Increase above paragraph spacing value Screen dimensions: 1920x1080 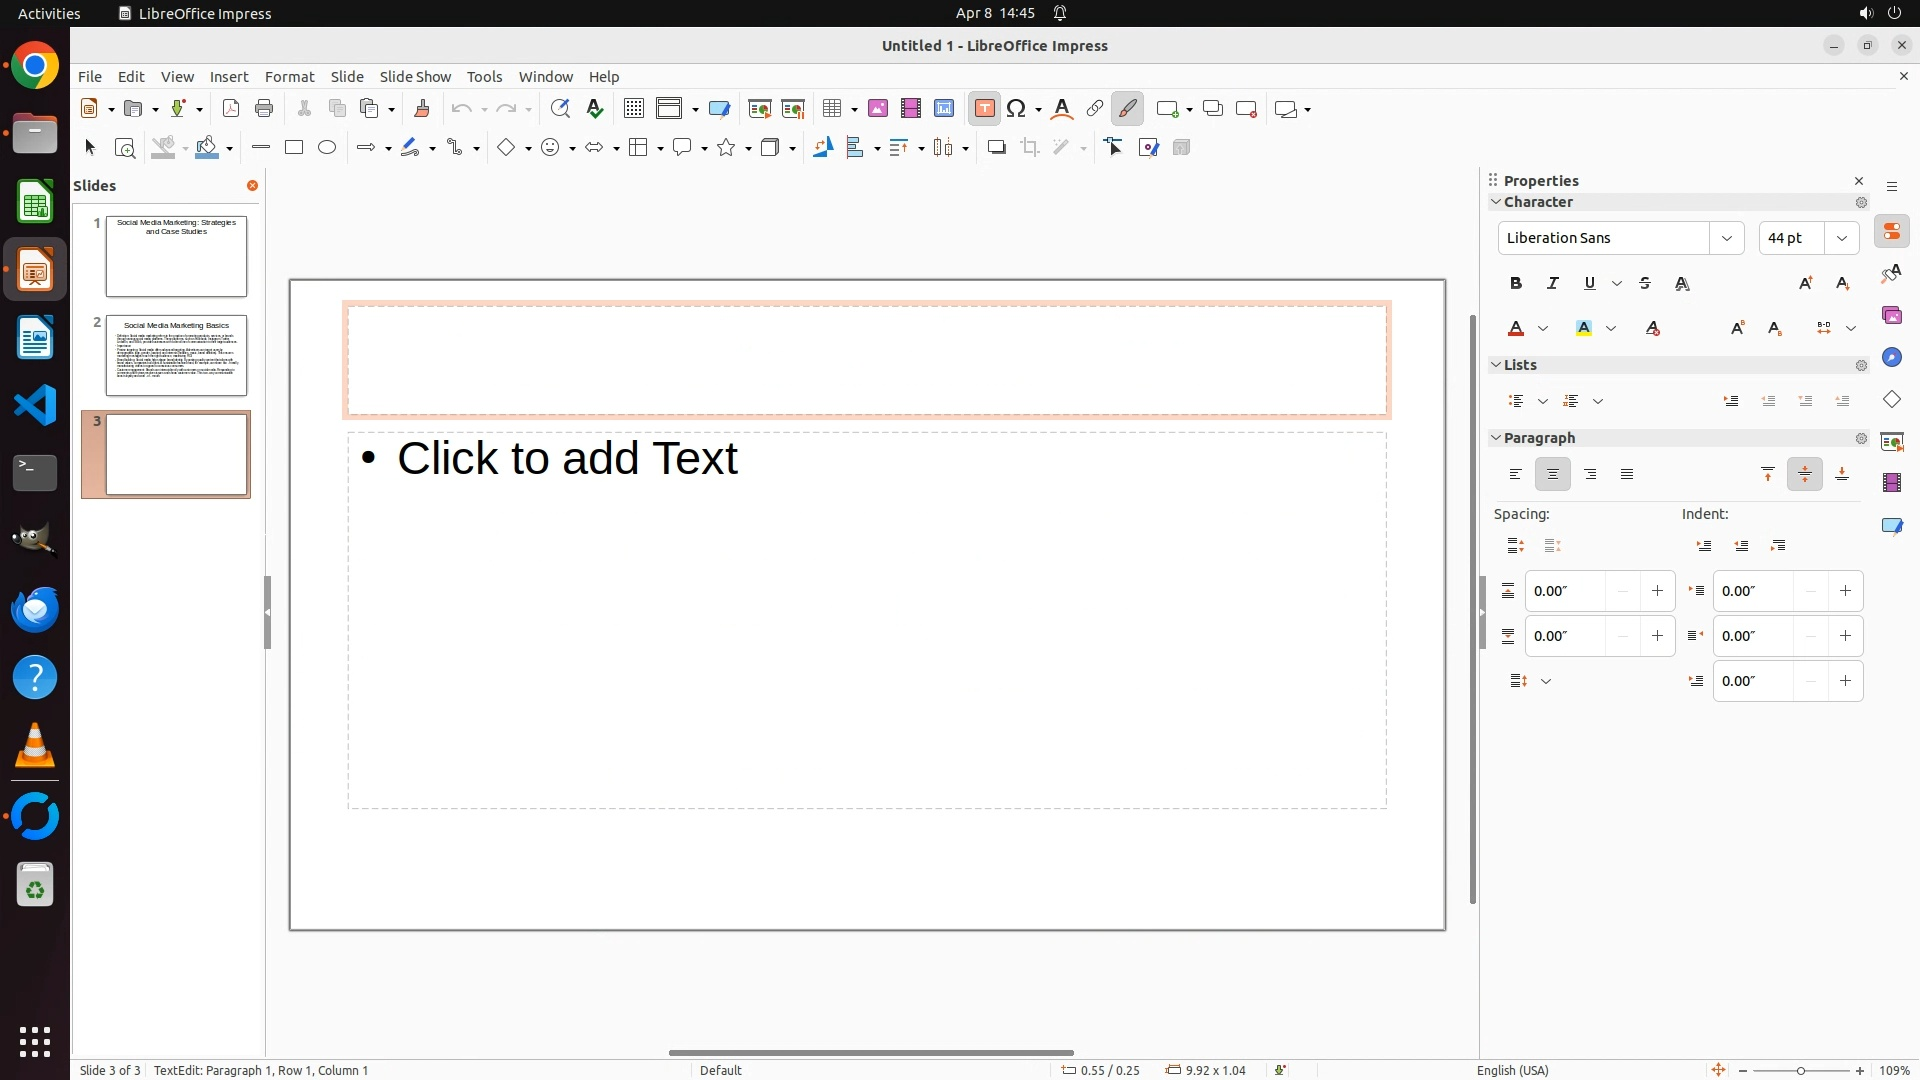point(1657,591)
